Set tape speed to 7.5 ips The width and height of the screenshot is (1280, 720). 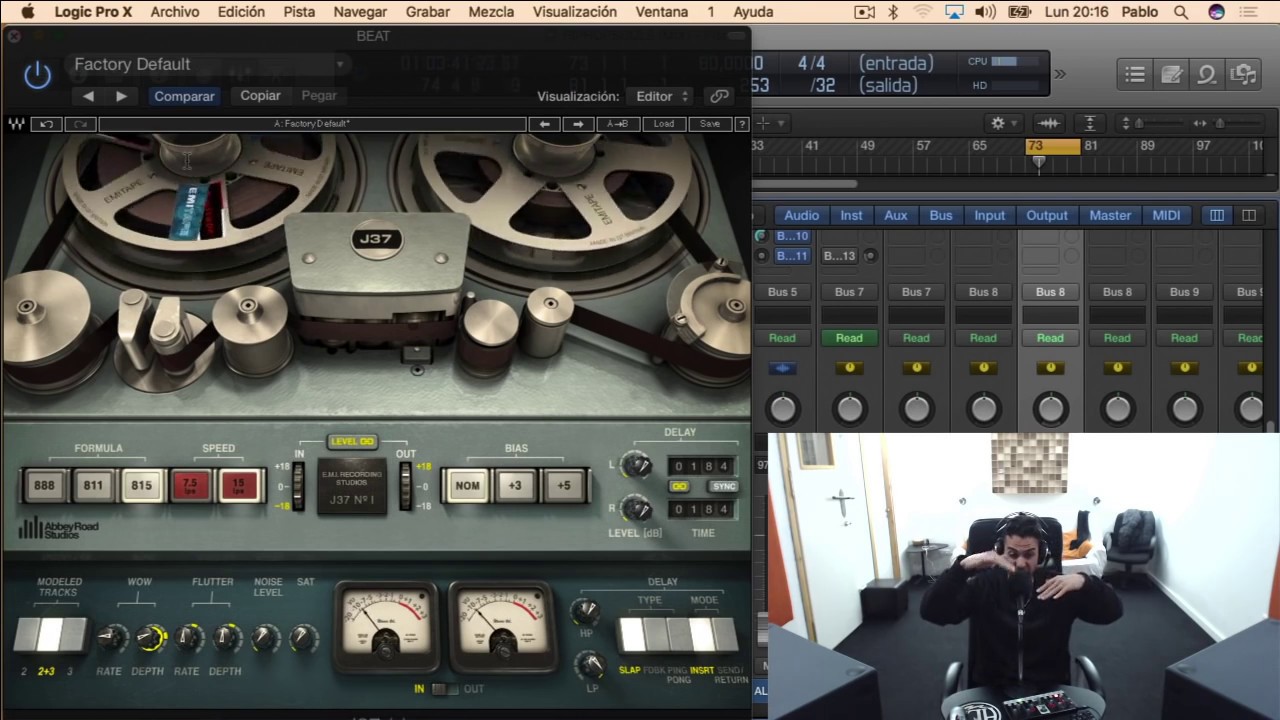[x=190, y=486]
